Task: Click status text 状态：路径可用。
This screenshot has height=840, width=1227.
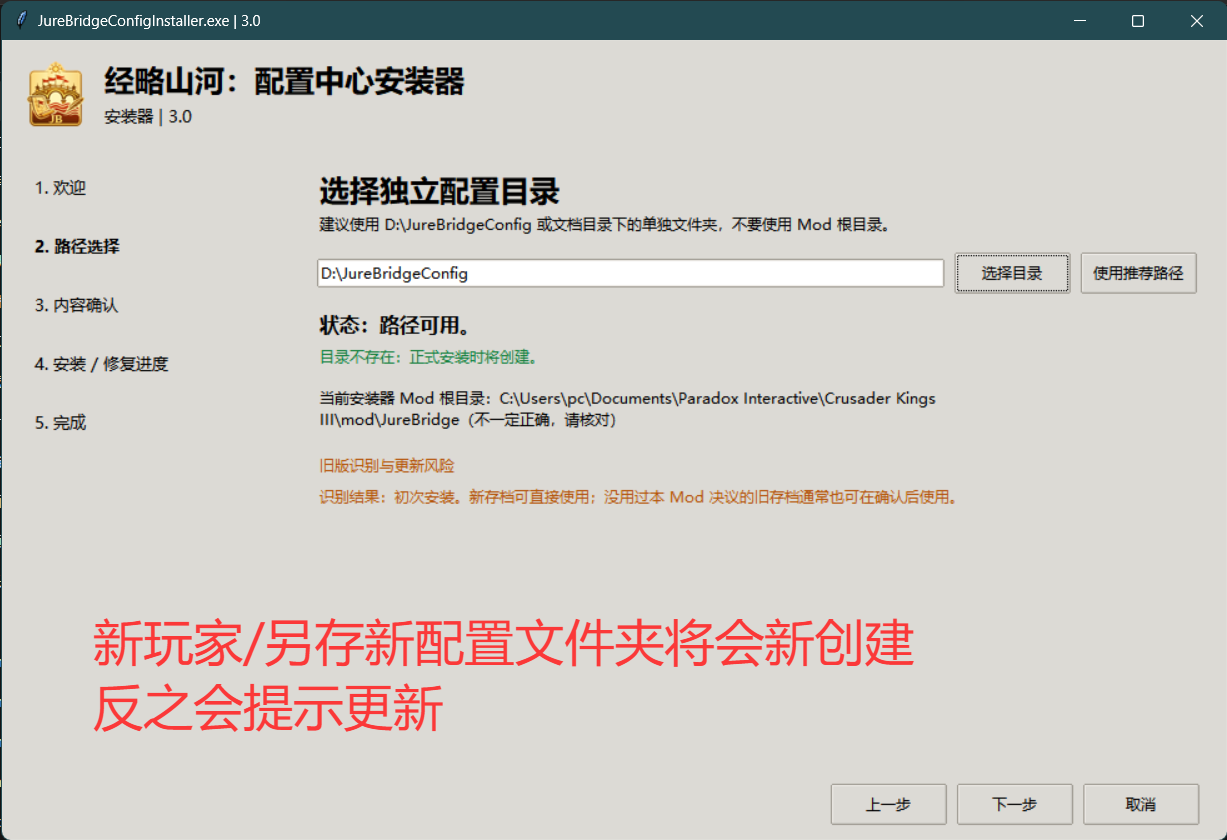Action: 395,326
